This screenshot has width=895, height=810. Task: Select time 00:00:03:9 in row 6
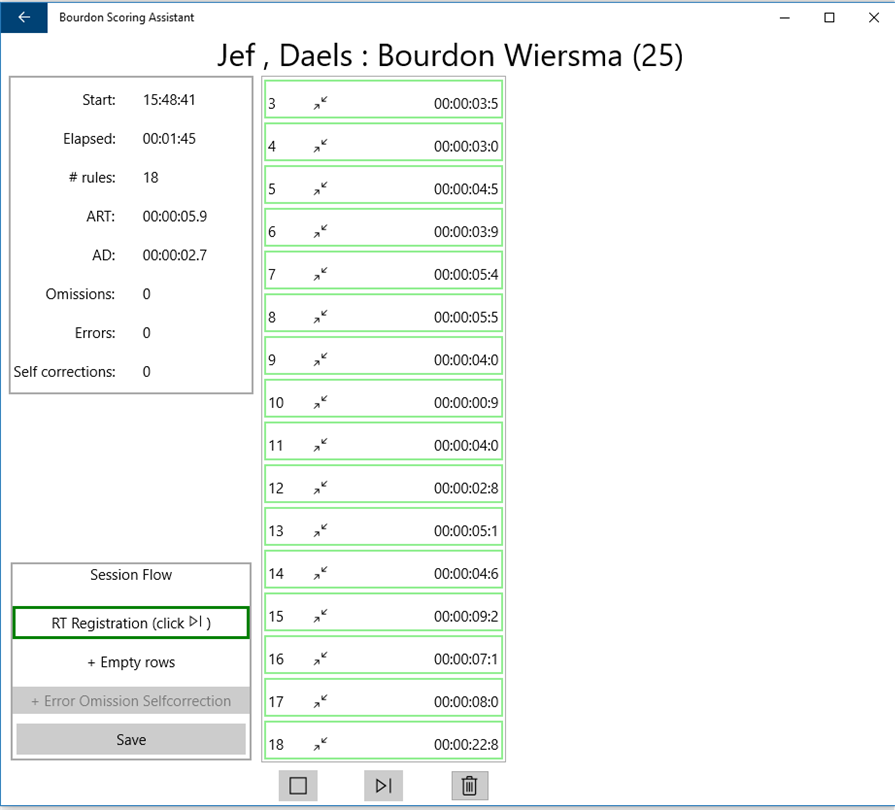(466, 232)
